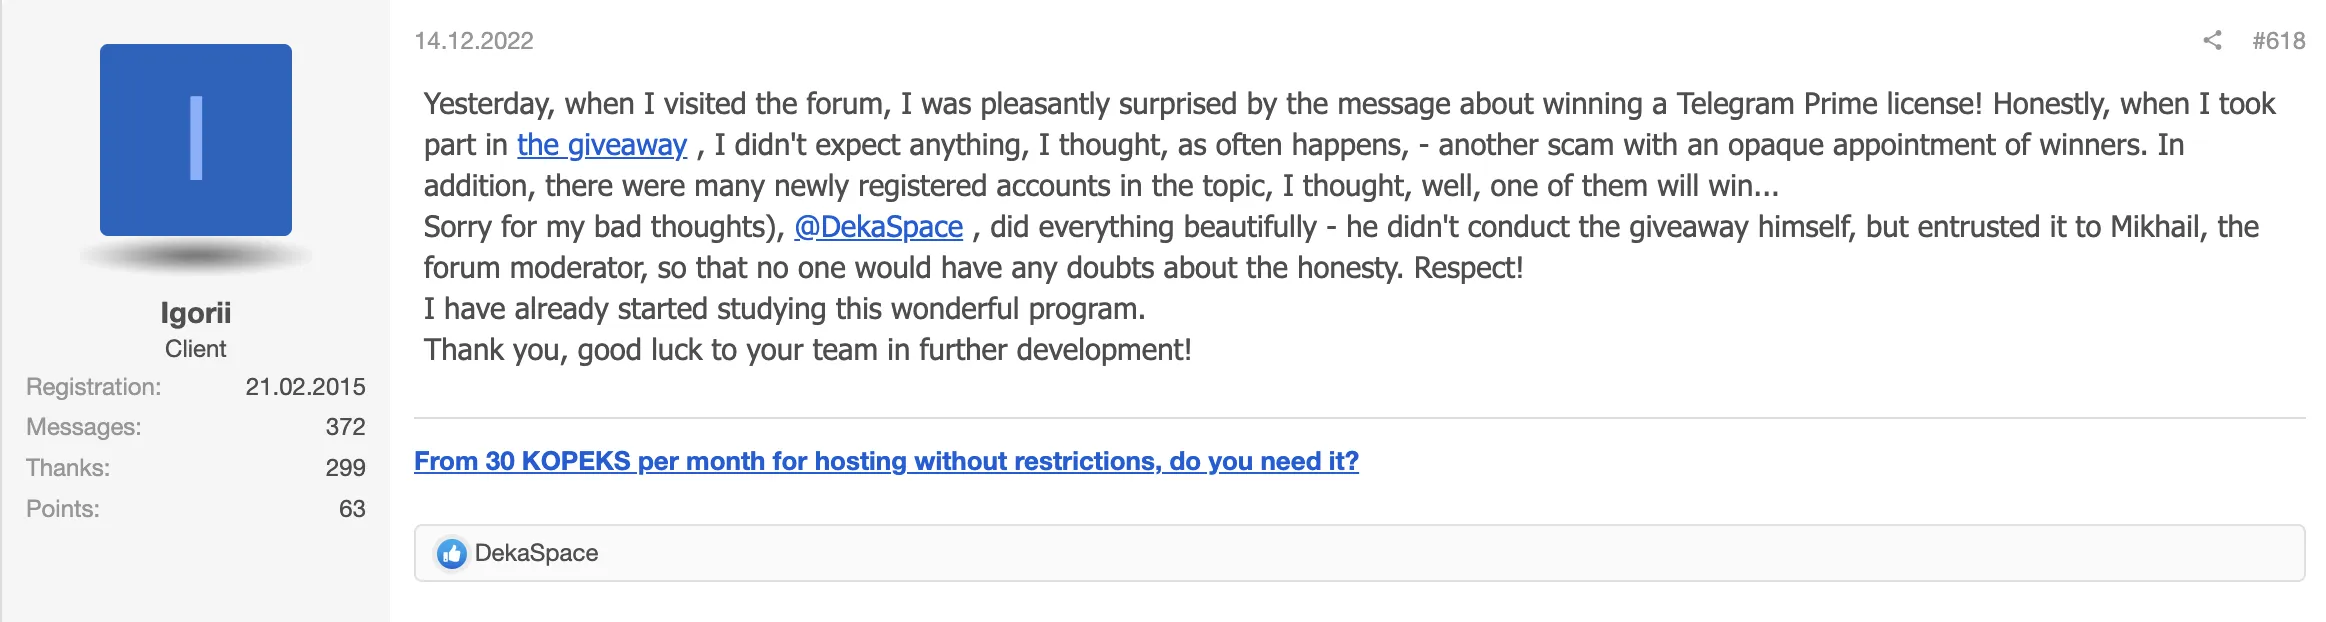Click the 'Client' user title
The width and height of the screenshot is (2326, 622).
tap(196, 349)
